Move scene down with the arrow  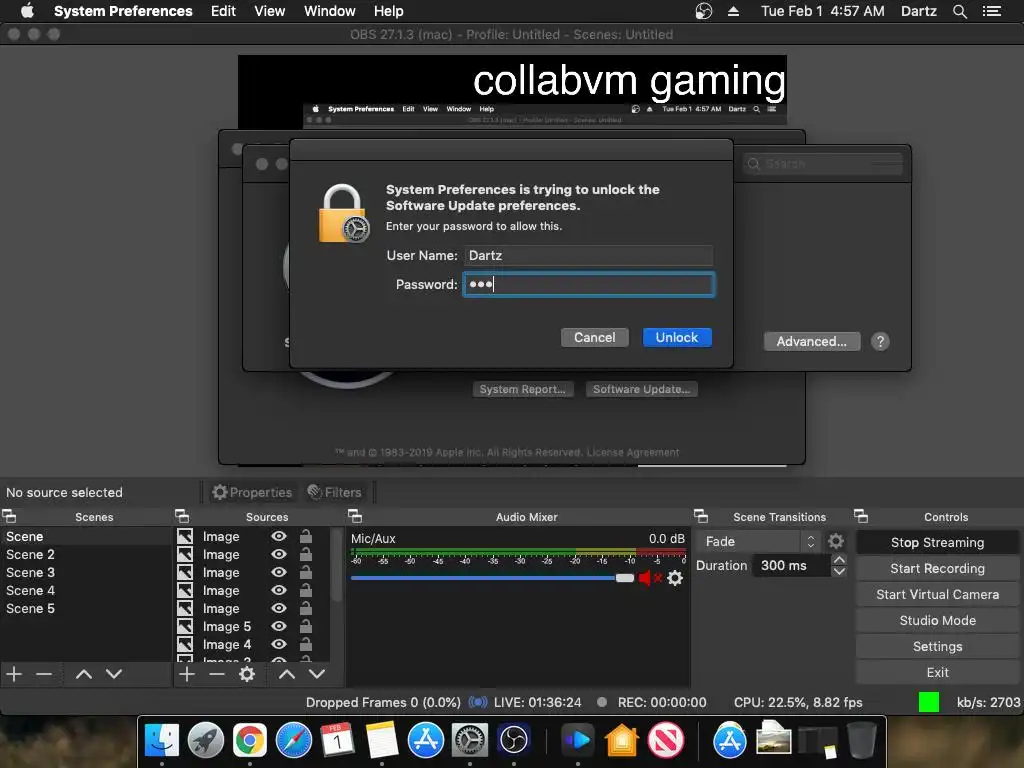click(x=114, y=674)
